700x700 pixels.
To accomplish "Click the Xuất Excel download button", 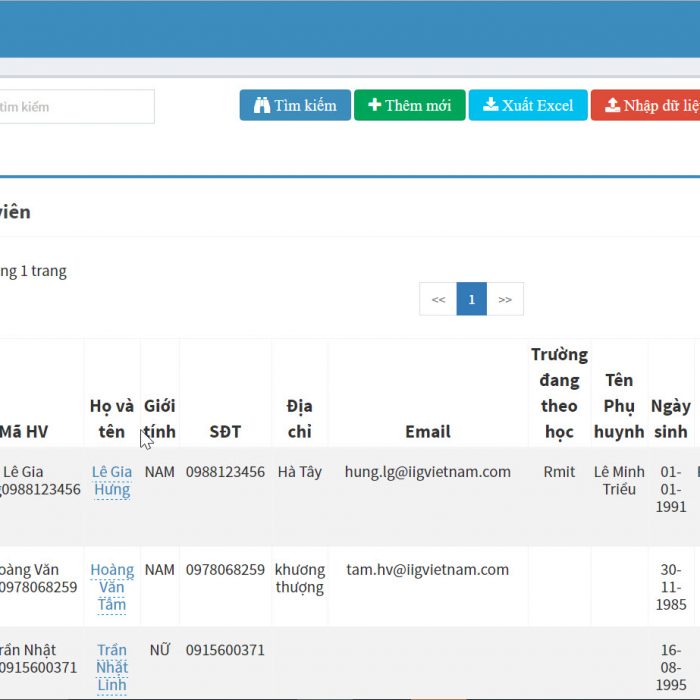I will (527, 105).
